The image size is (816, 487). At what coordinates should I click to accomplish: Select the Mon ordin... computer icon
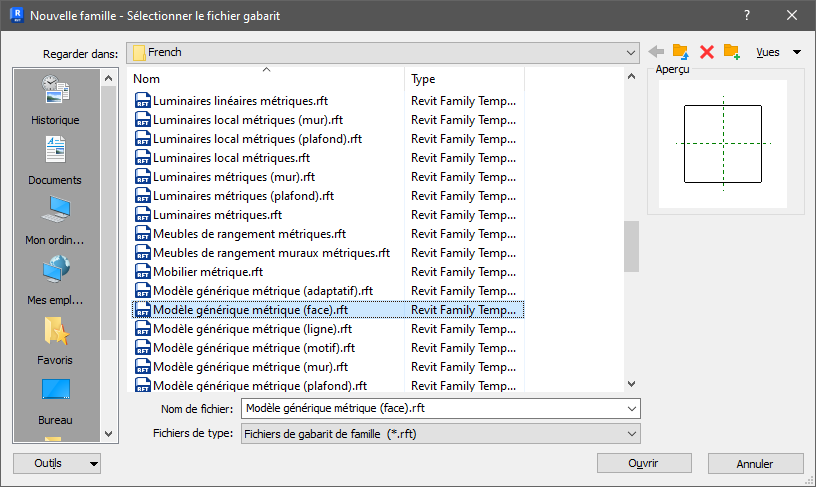[55, 221]
